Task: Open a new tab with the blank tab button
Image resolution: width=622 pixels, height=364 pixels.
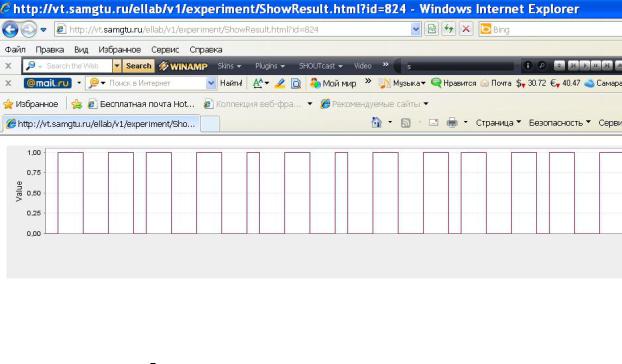Action: [x=210, y=124]
